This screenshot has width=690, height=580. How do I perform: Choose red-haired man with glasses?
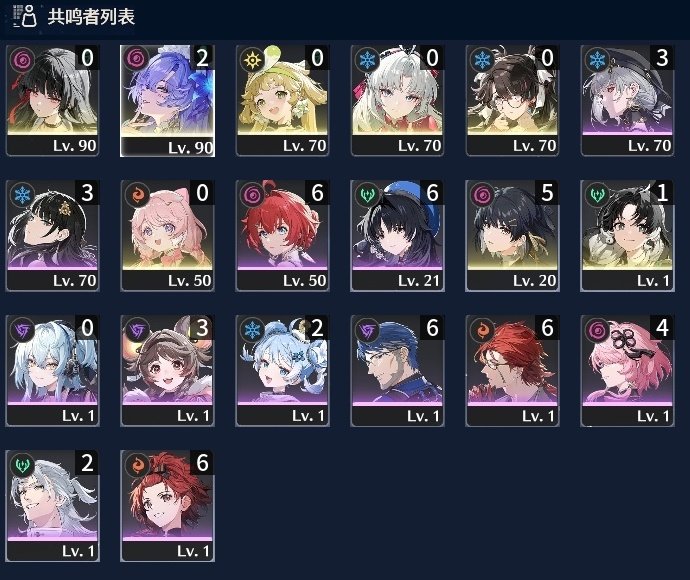pos(512,371)
